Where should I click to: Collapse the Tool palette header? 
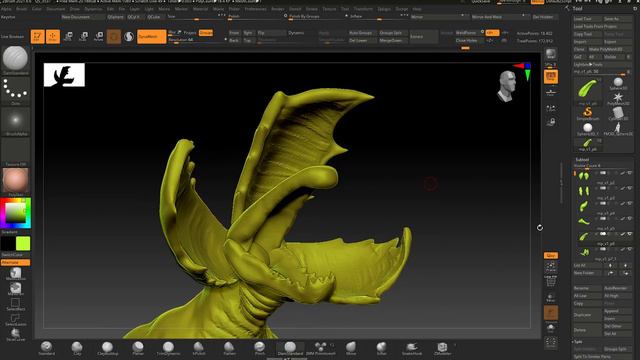[x=577, y=8]
